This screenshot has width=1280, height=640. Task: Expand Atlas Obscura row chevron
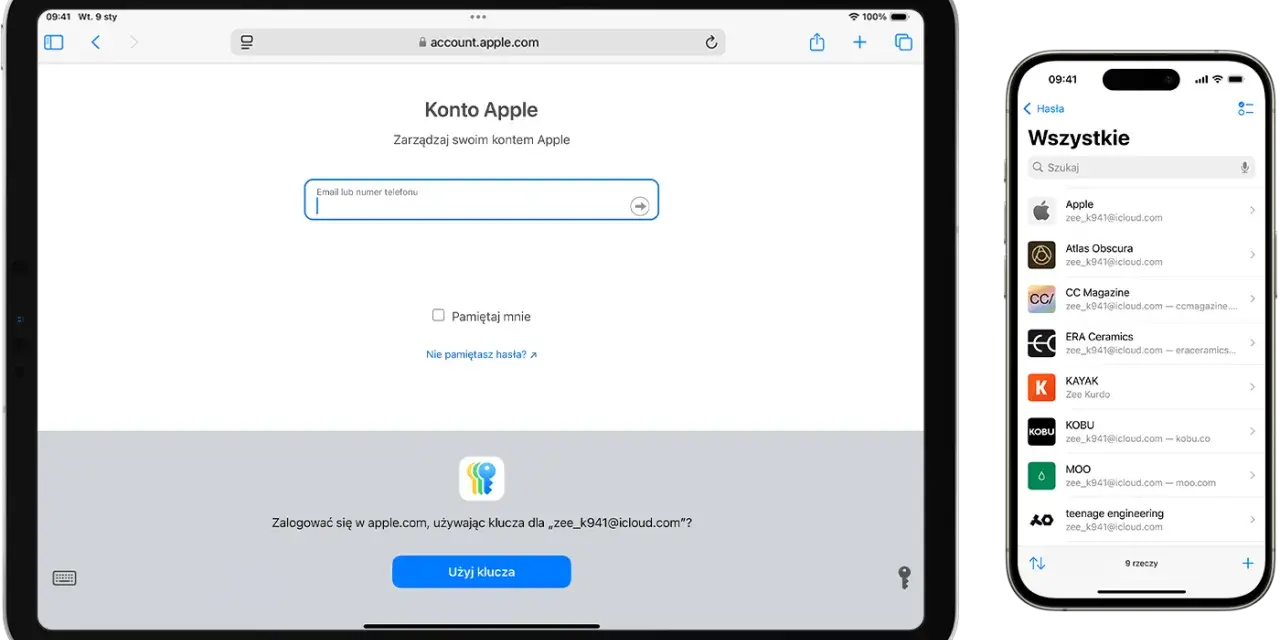(1252, 254)
